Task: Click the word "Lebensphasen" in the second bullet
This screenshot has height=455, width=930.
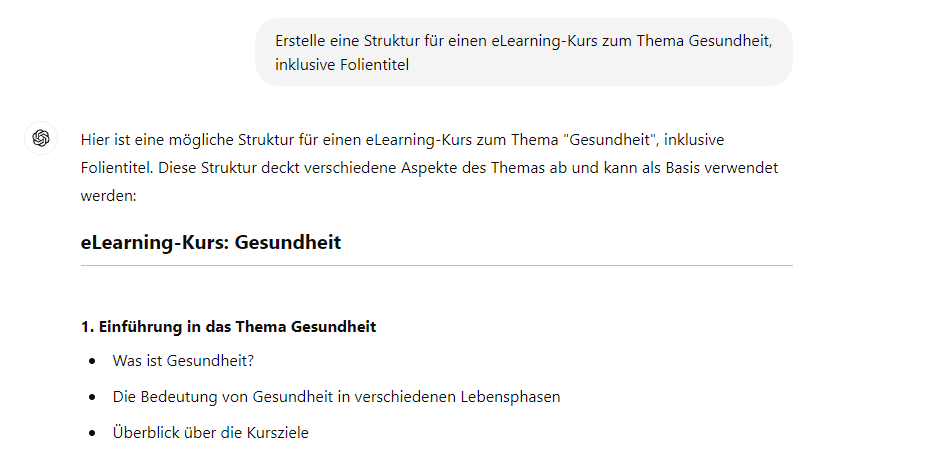Action: click(x=513, y=397)
